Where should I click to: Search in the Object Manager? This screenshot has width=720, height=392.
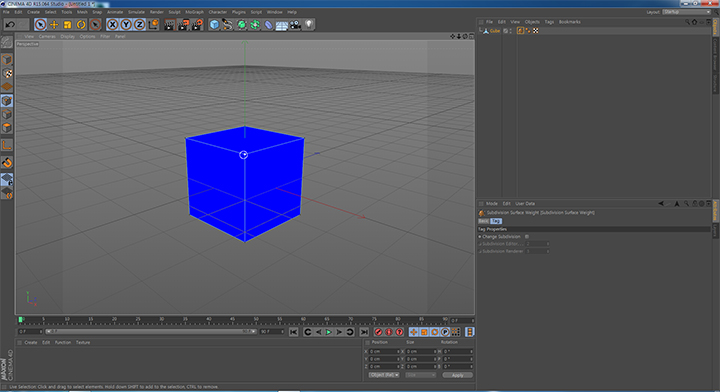tap(687, 22)
